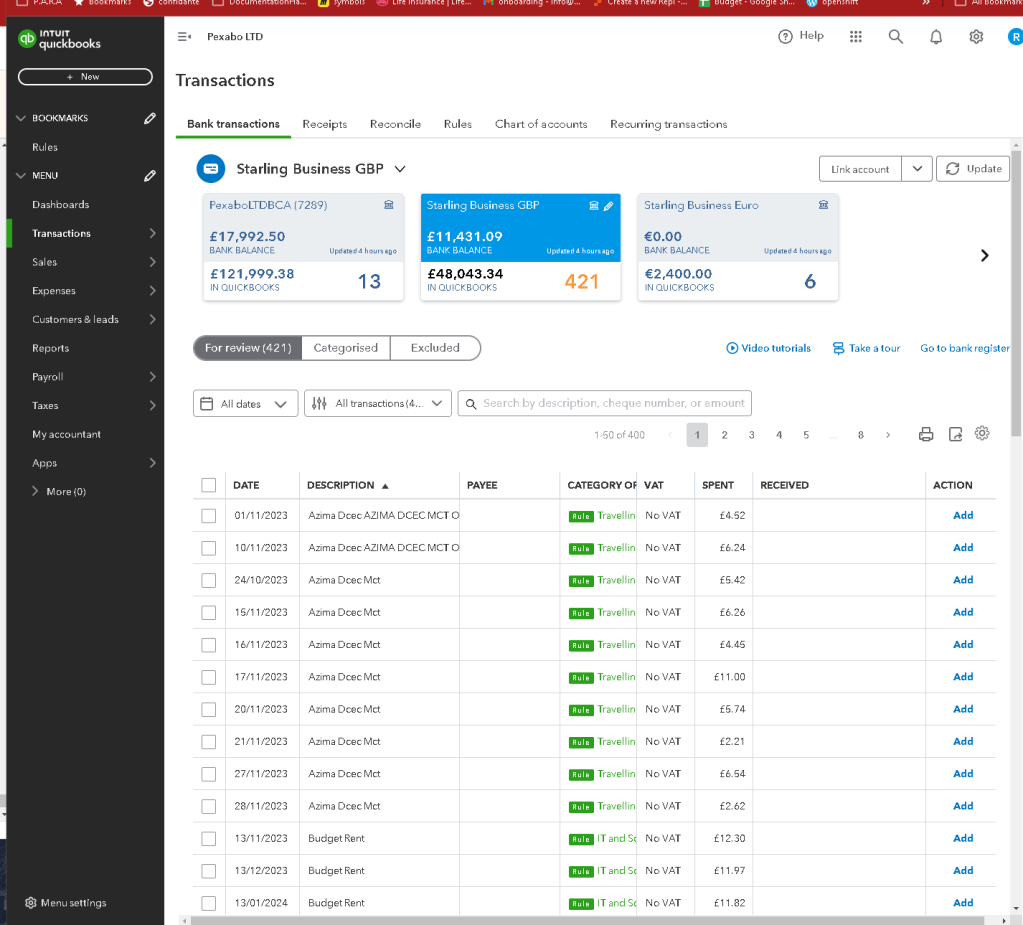Show next bank account cards with right arrow
1023x925 pixels.
tap(985, 256)
